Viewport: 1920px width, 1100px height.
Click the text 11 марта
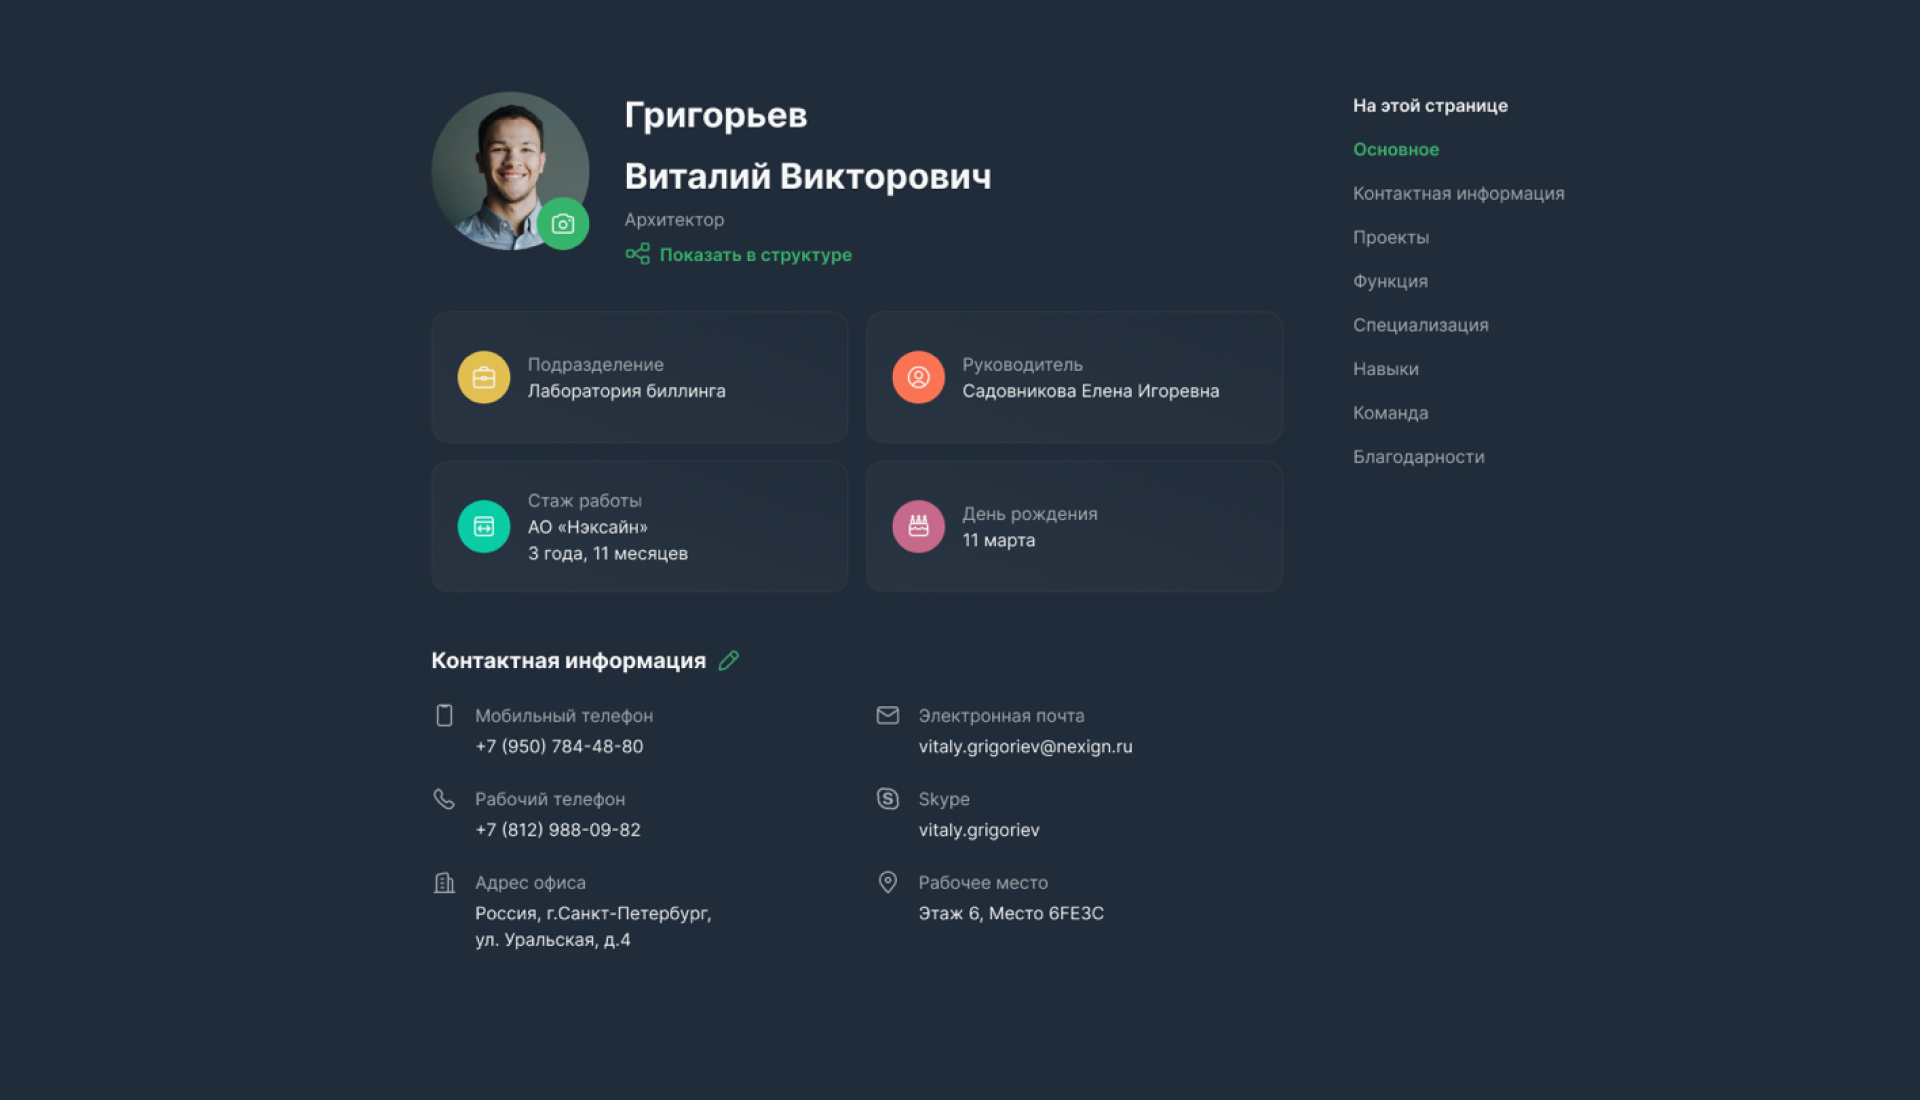point(999,540)
